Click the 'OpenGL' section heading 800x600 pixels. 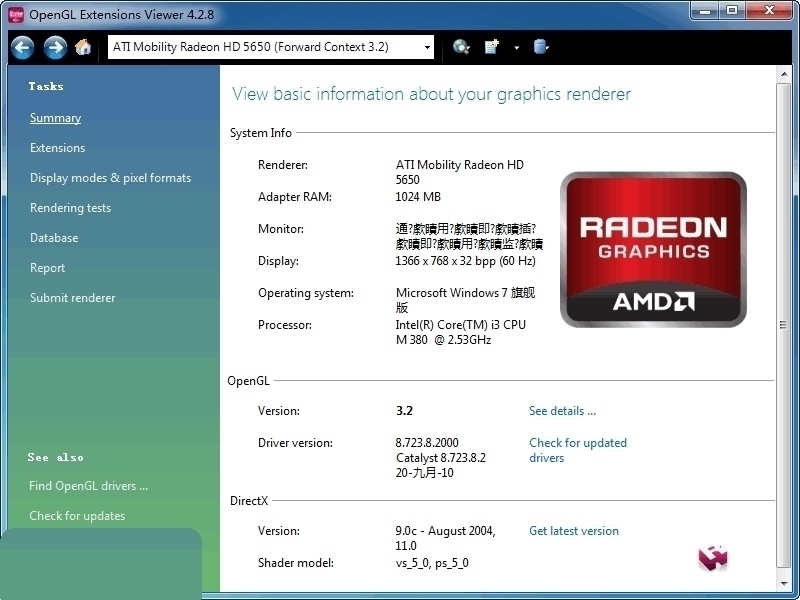point(248,381)
